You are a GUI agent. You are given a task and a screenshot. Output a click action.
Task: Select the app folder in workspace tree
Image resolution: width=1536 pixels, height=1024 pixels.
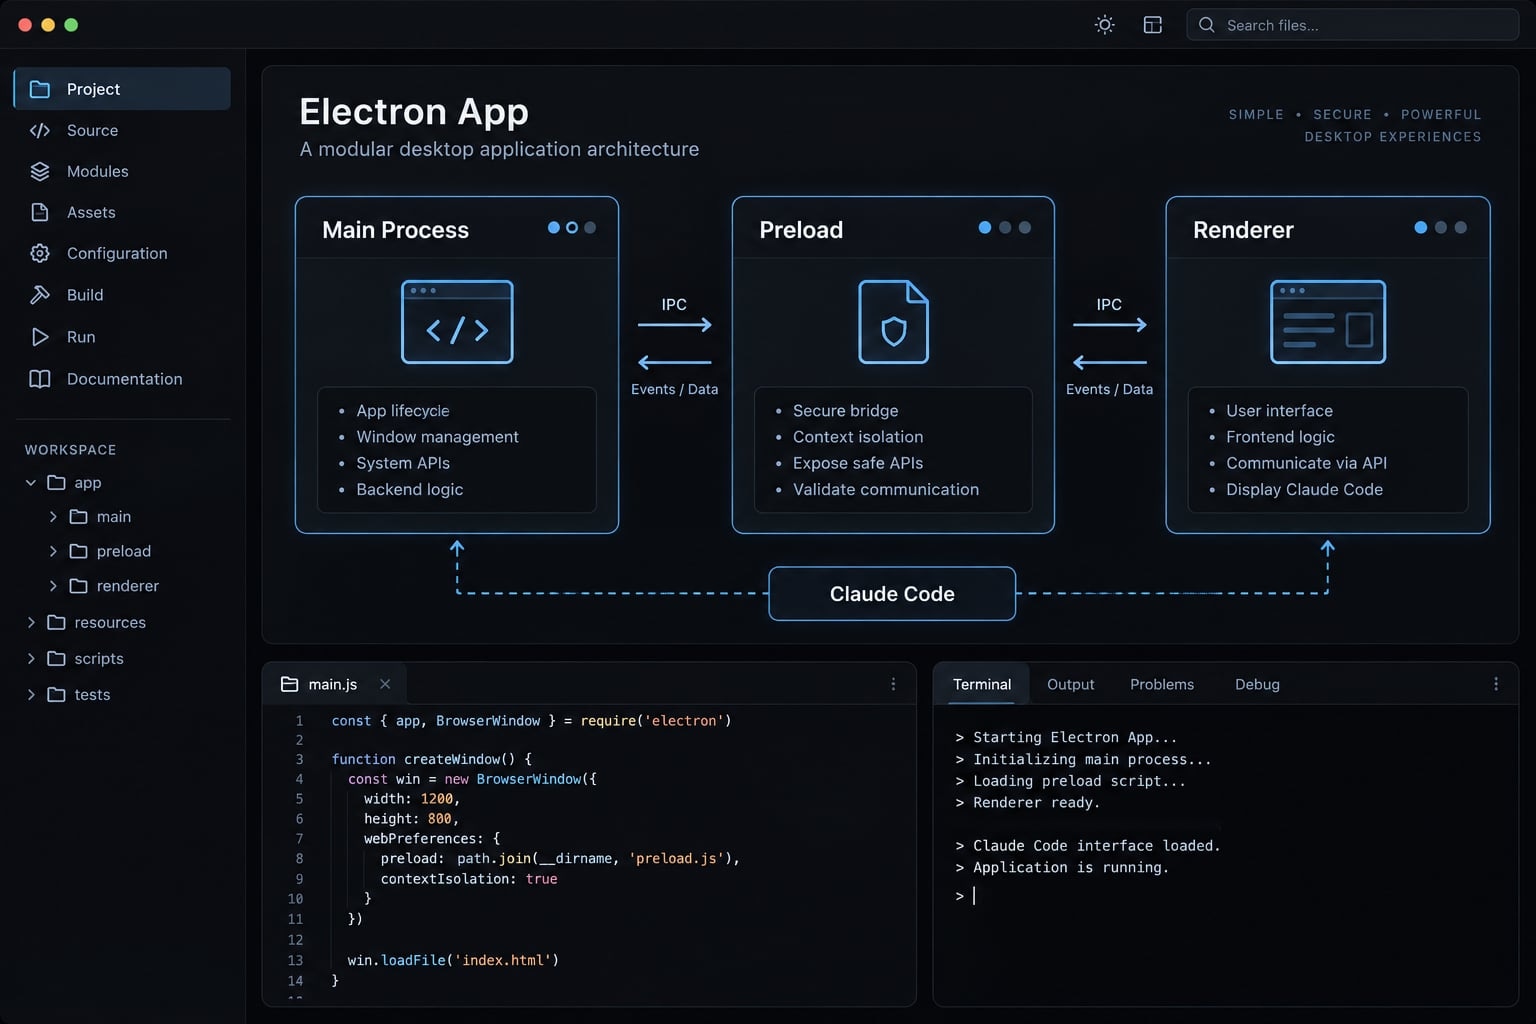pyautogui.click(x=75, y=483)
